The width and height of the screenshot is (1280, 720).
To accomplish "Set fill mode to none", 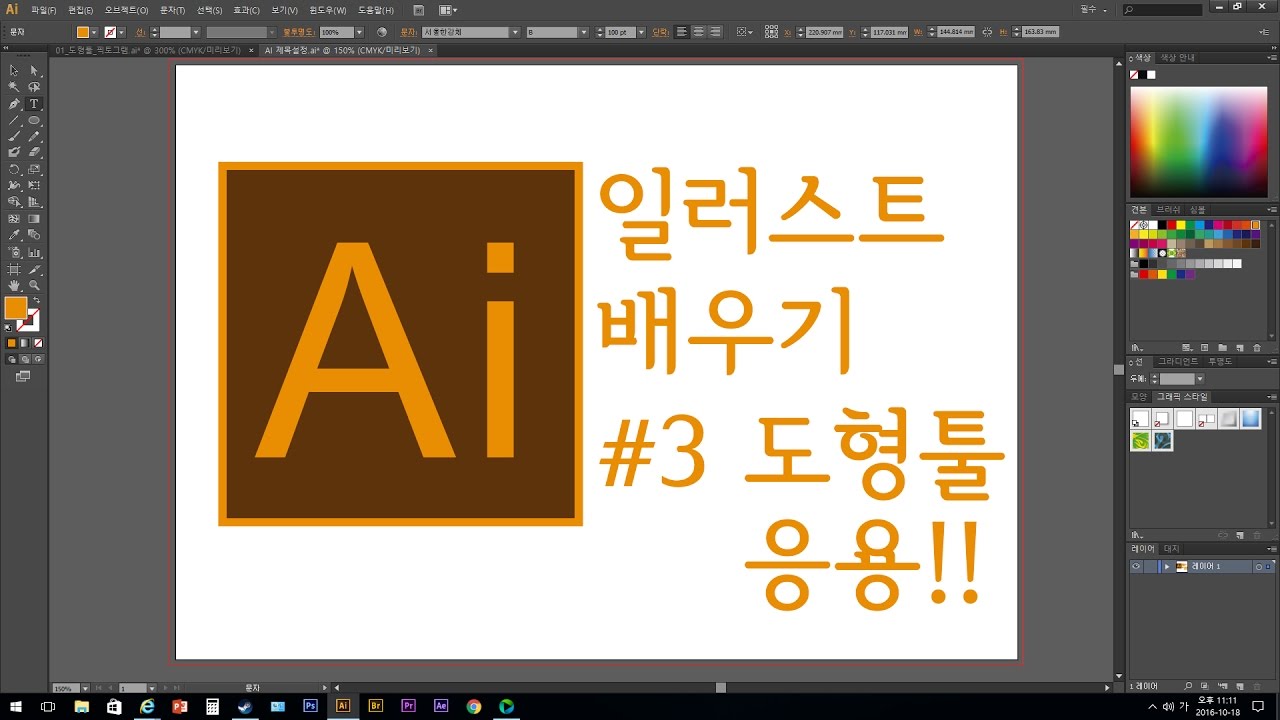I will (x=38, y=343).
